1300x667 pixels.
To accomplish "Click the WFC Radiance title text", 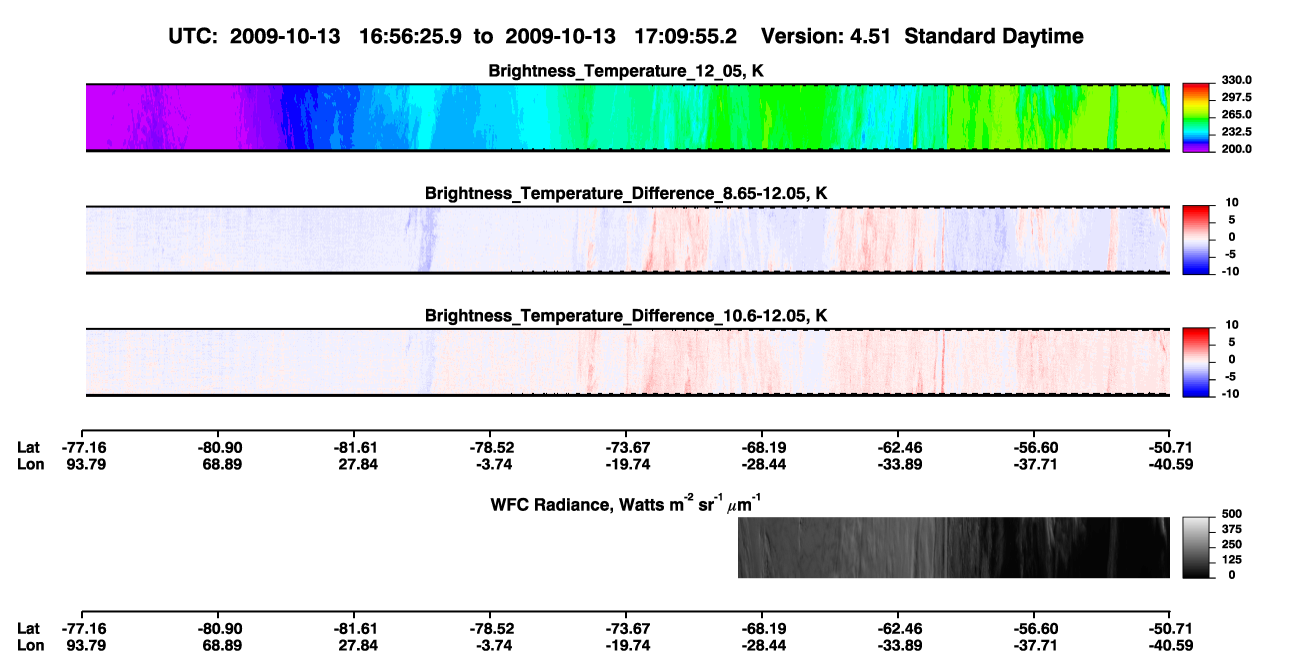I will coord(628,504).
